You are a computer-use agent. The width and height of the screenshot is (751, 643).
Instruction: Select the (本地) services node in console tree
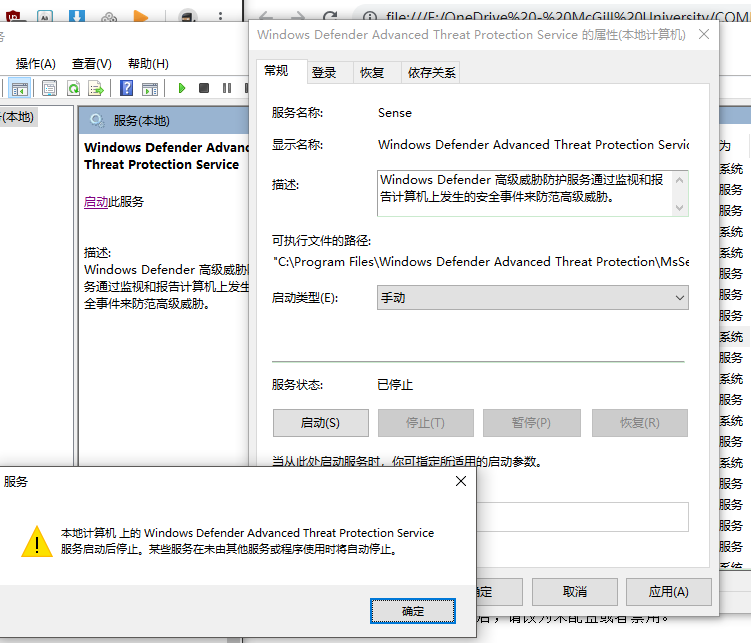(x=17, y=117)
